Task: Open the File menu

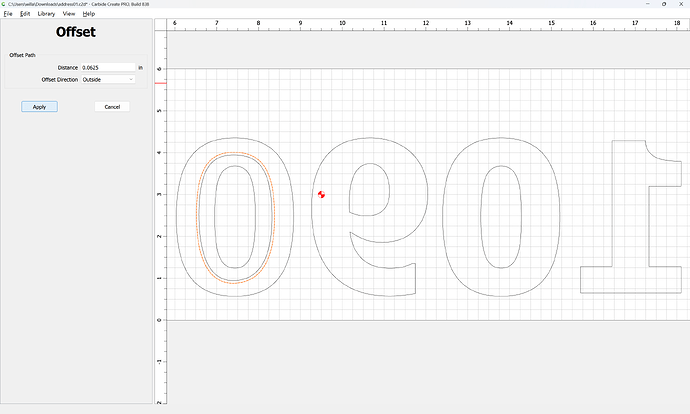Action: 7,14
